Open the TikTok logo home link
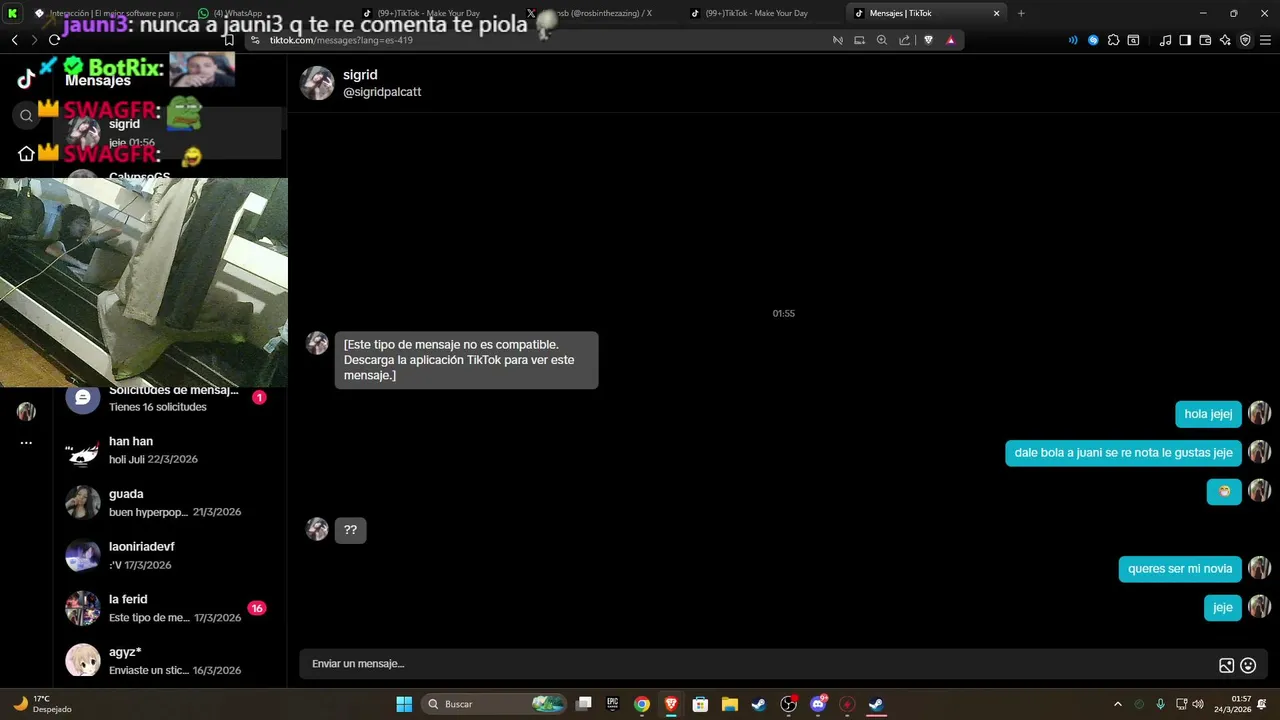 (26, 80)
